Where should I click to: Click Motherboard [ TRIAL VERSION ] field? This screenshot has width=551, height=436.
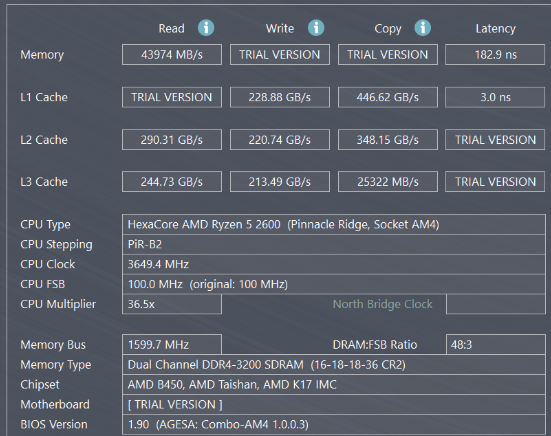(x=334, y=405)
